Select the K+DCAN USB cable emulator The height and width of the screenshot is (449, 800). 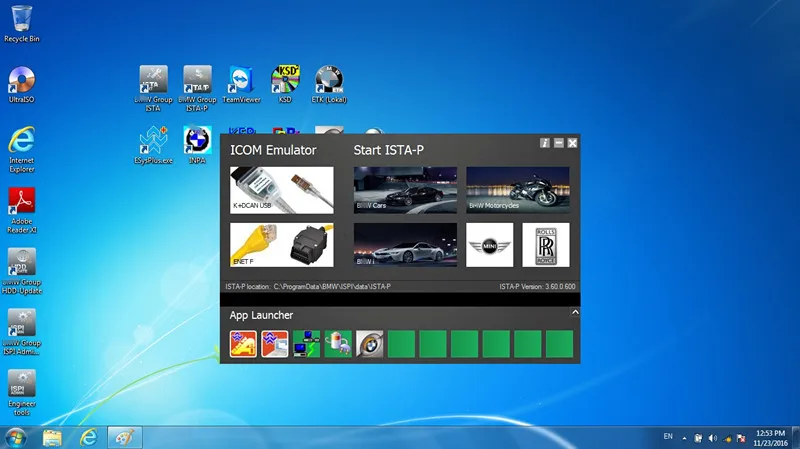tap(281, 190)
